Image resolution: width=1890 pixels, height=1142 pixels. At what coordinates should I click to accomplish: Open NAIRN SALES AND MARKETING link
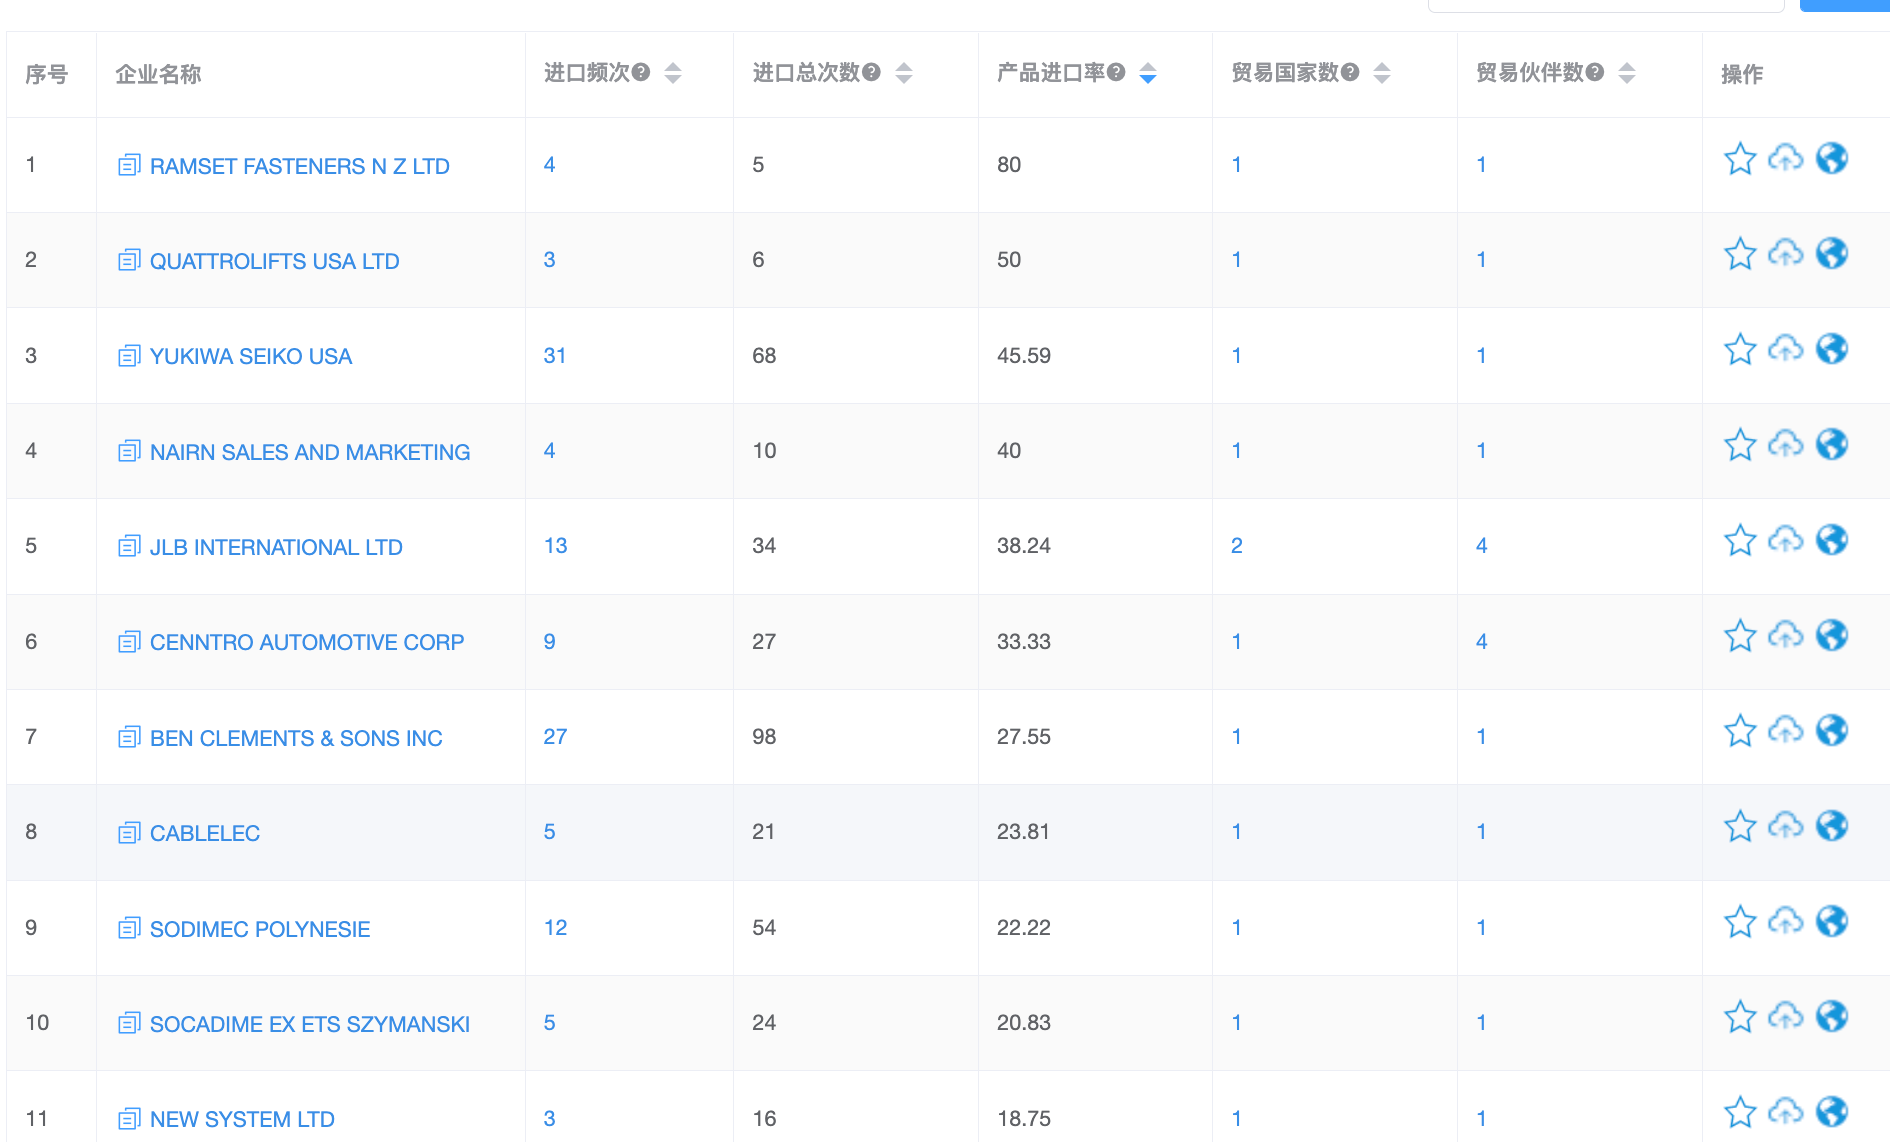coord(310,452)
